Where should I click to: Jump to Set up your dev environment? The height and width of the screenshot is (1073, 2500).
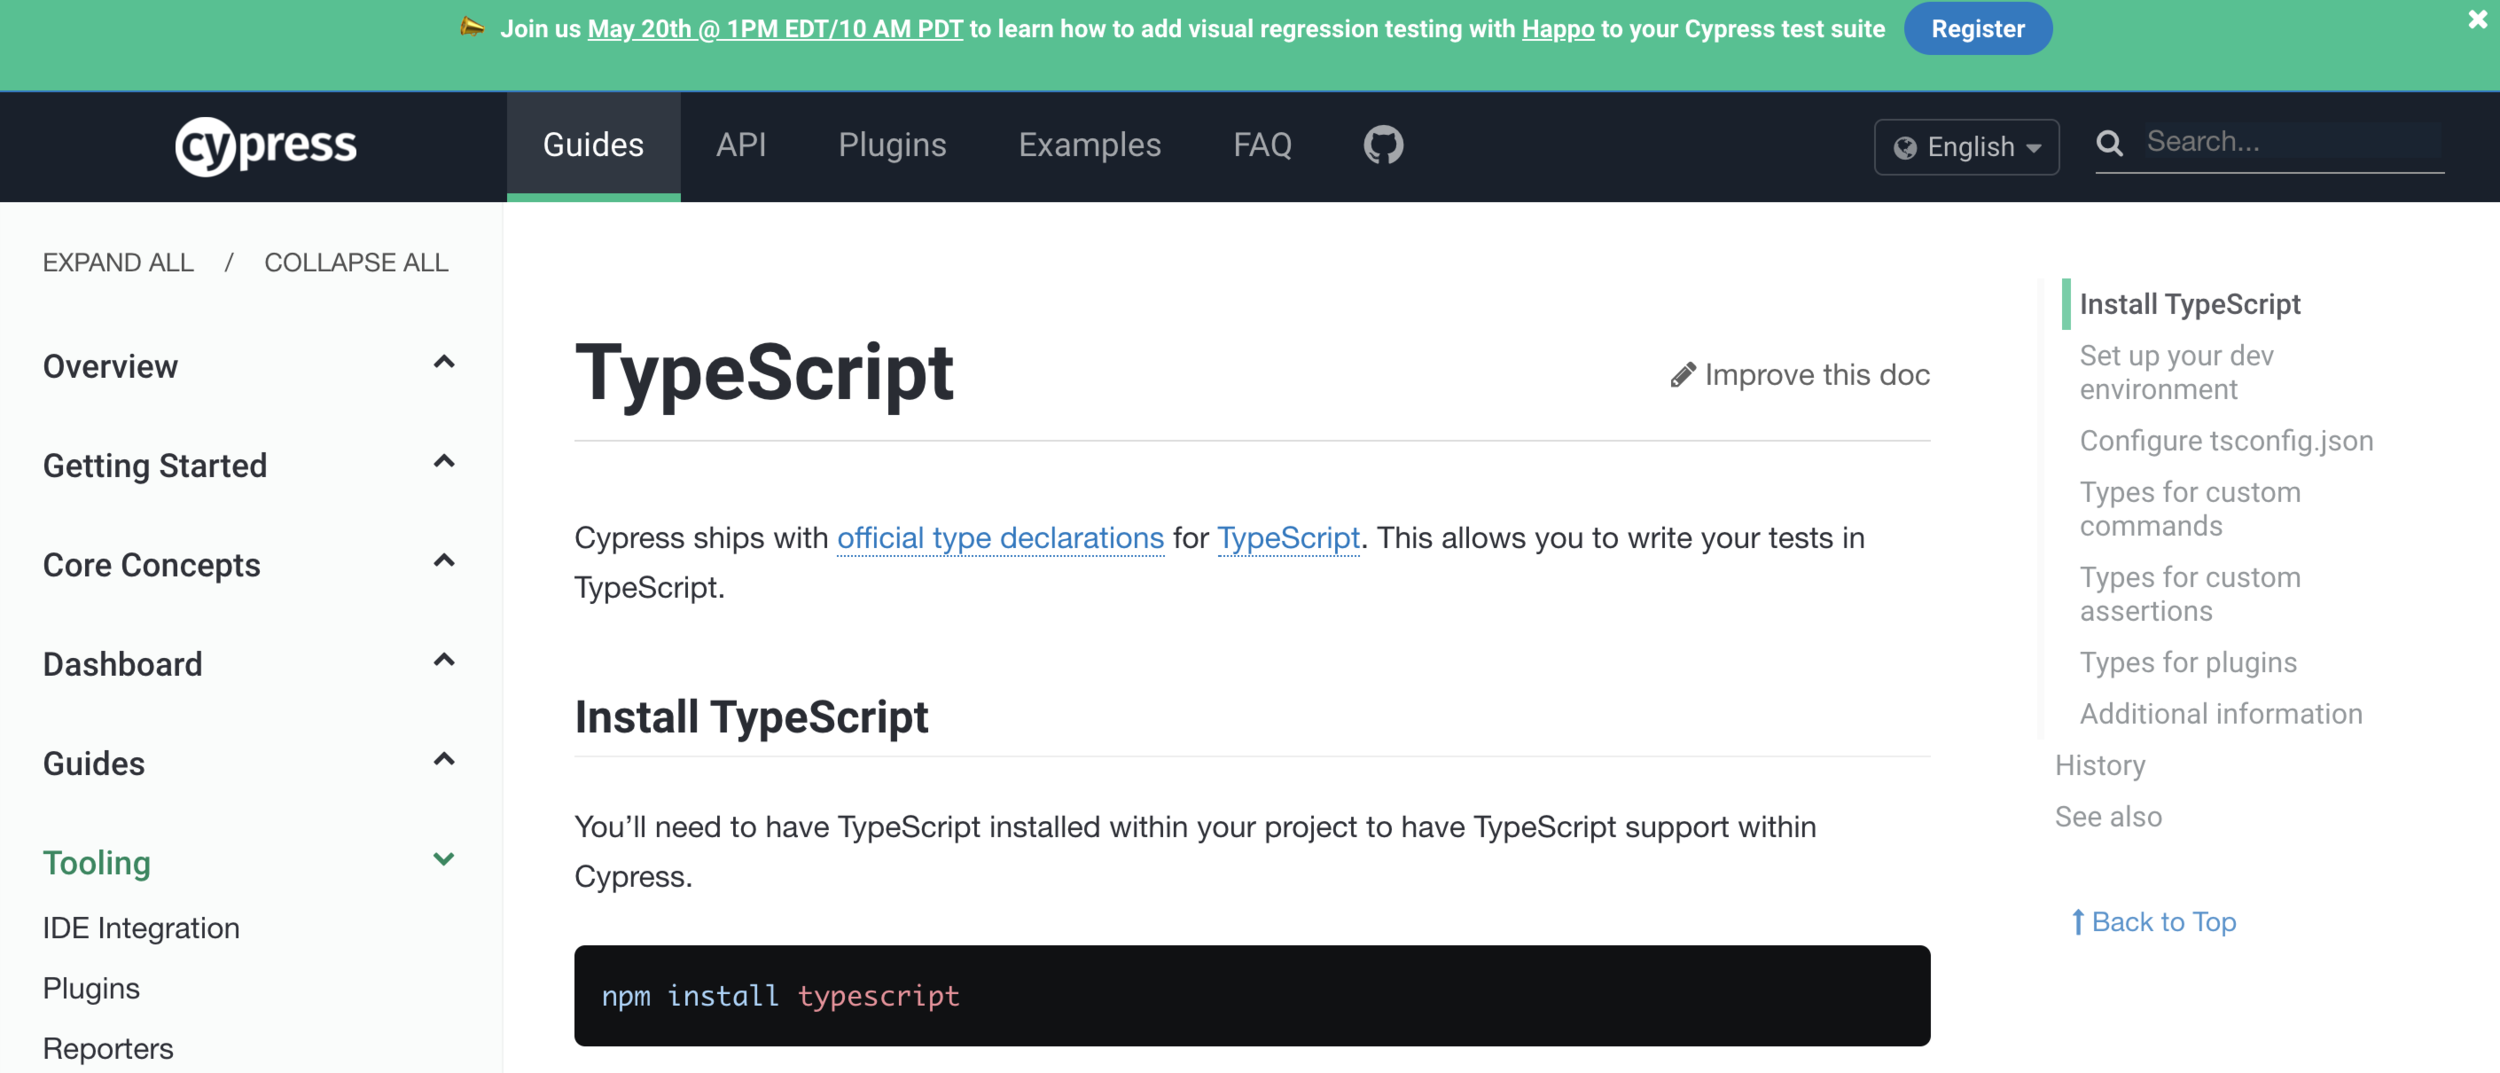(x=2177, y=372)
